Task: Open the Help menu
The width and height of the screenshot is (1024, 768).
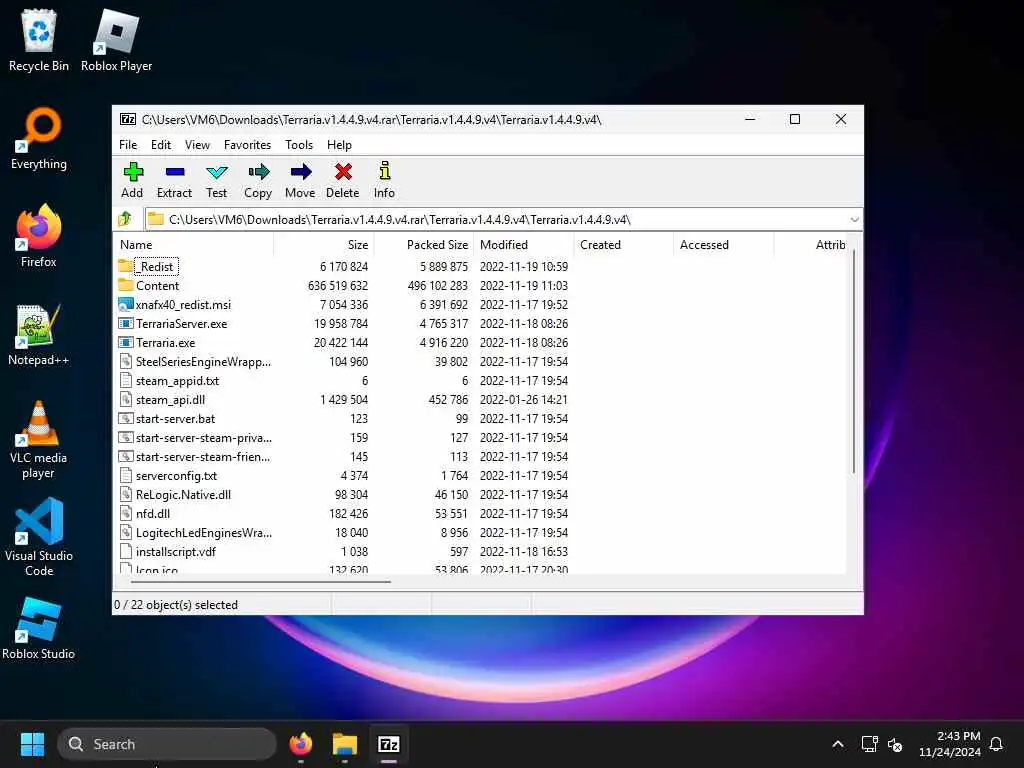Action: point(339,145)
